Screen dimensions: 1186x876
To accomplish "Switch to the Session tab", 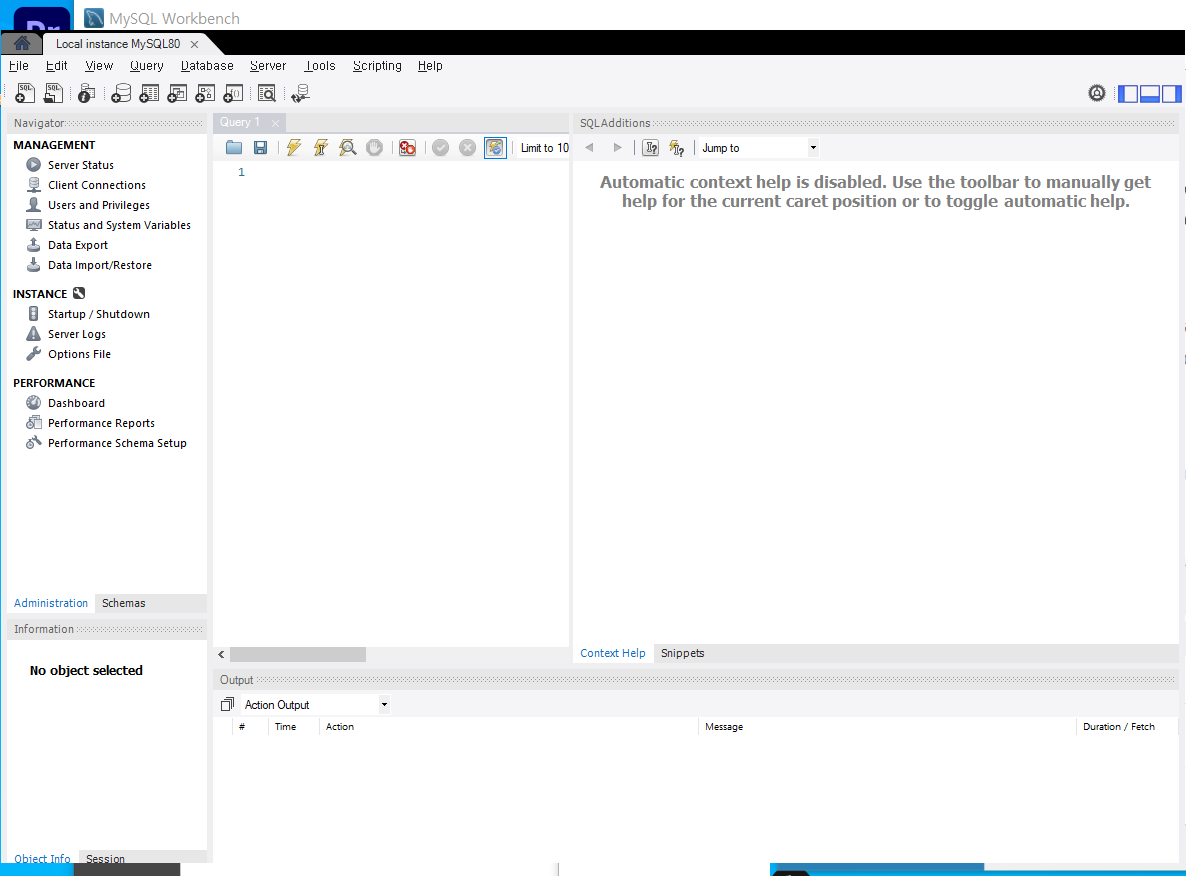I will point(105,859).
